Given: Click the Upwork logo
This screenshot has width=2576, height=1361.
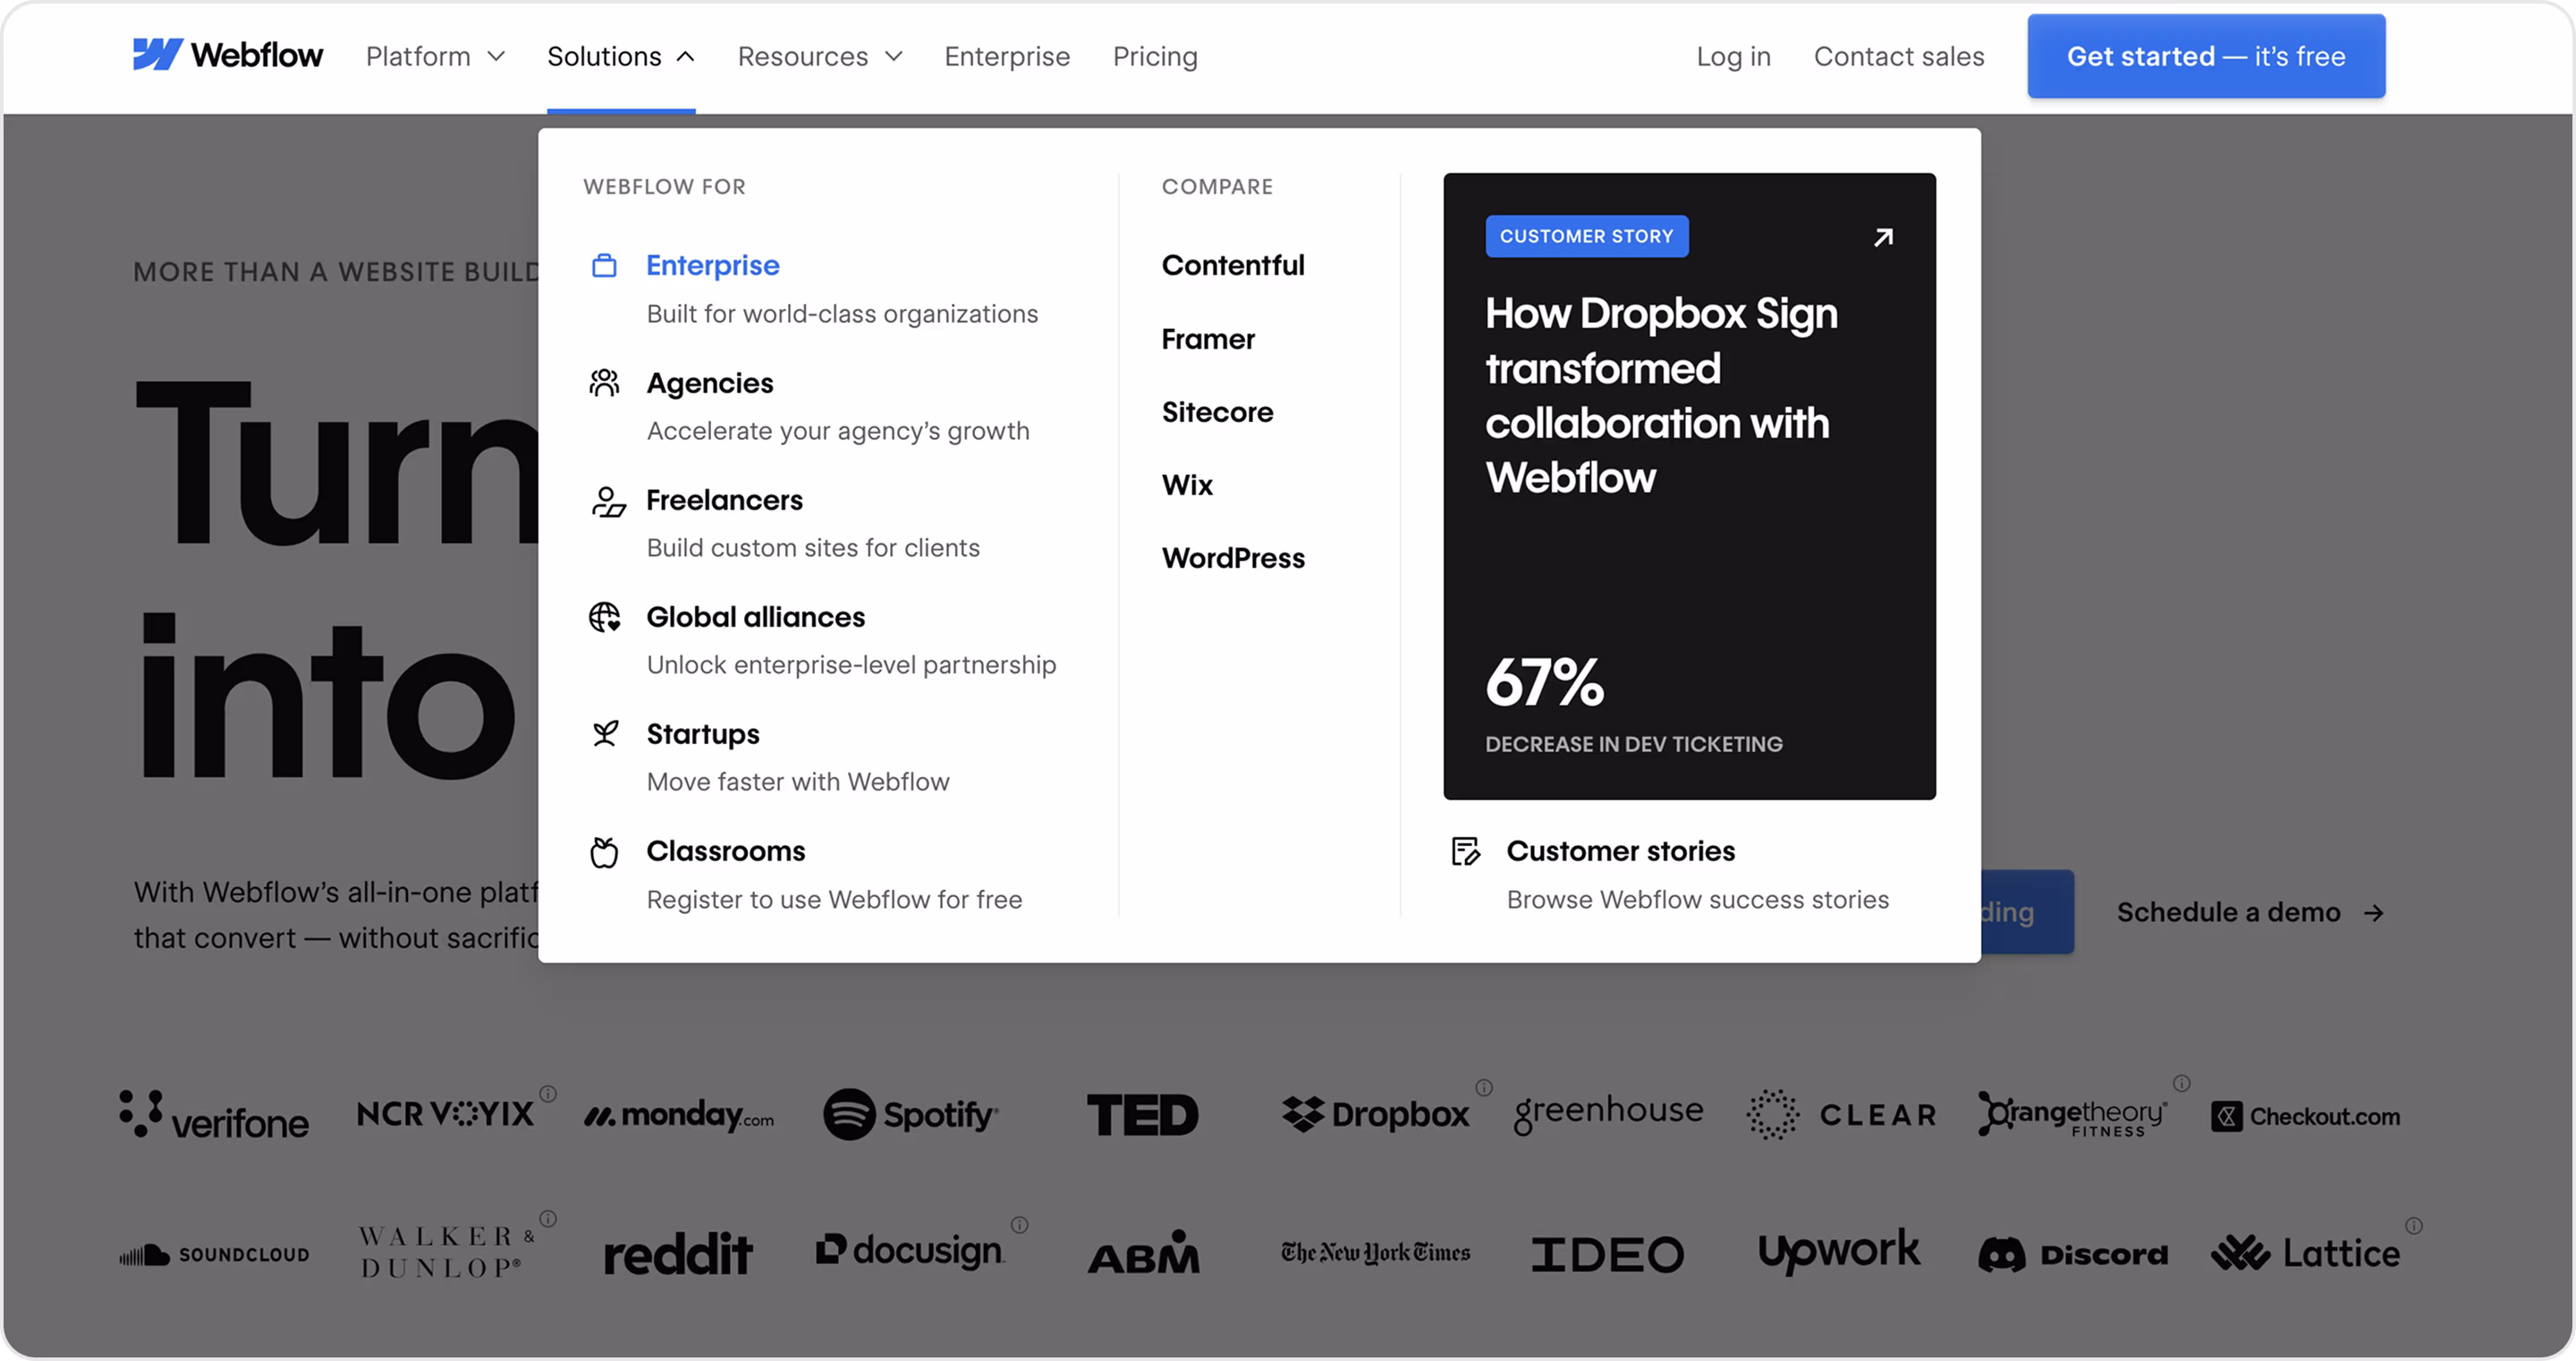Looking at the screenshot, I should 1839,1251.
